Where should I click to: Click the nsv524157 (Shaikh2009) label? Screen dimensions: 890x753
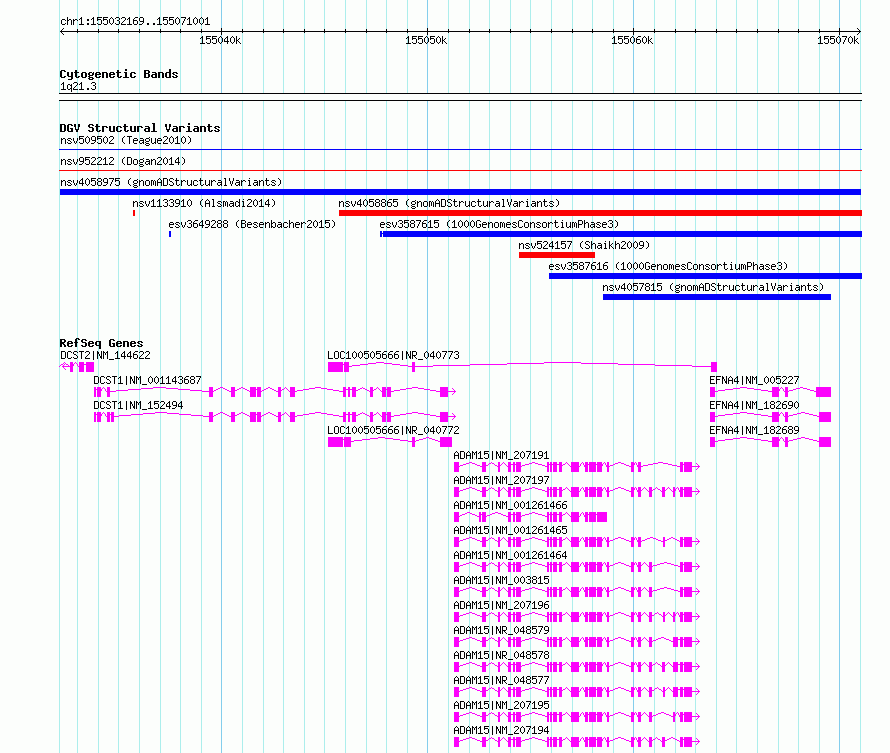point(584,245)
